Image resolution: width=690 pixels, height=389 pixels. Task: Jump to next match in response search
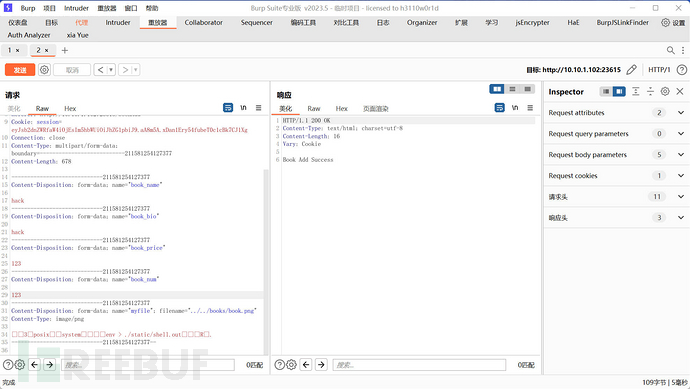point(321,364)
